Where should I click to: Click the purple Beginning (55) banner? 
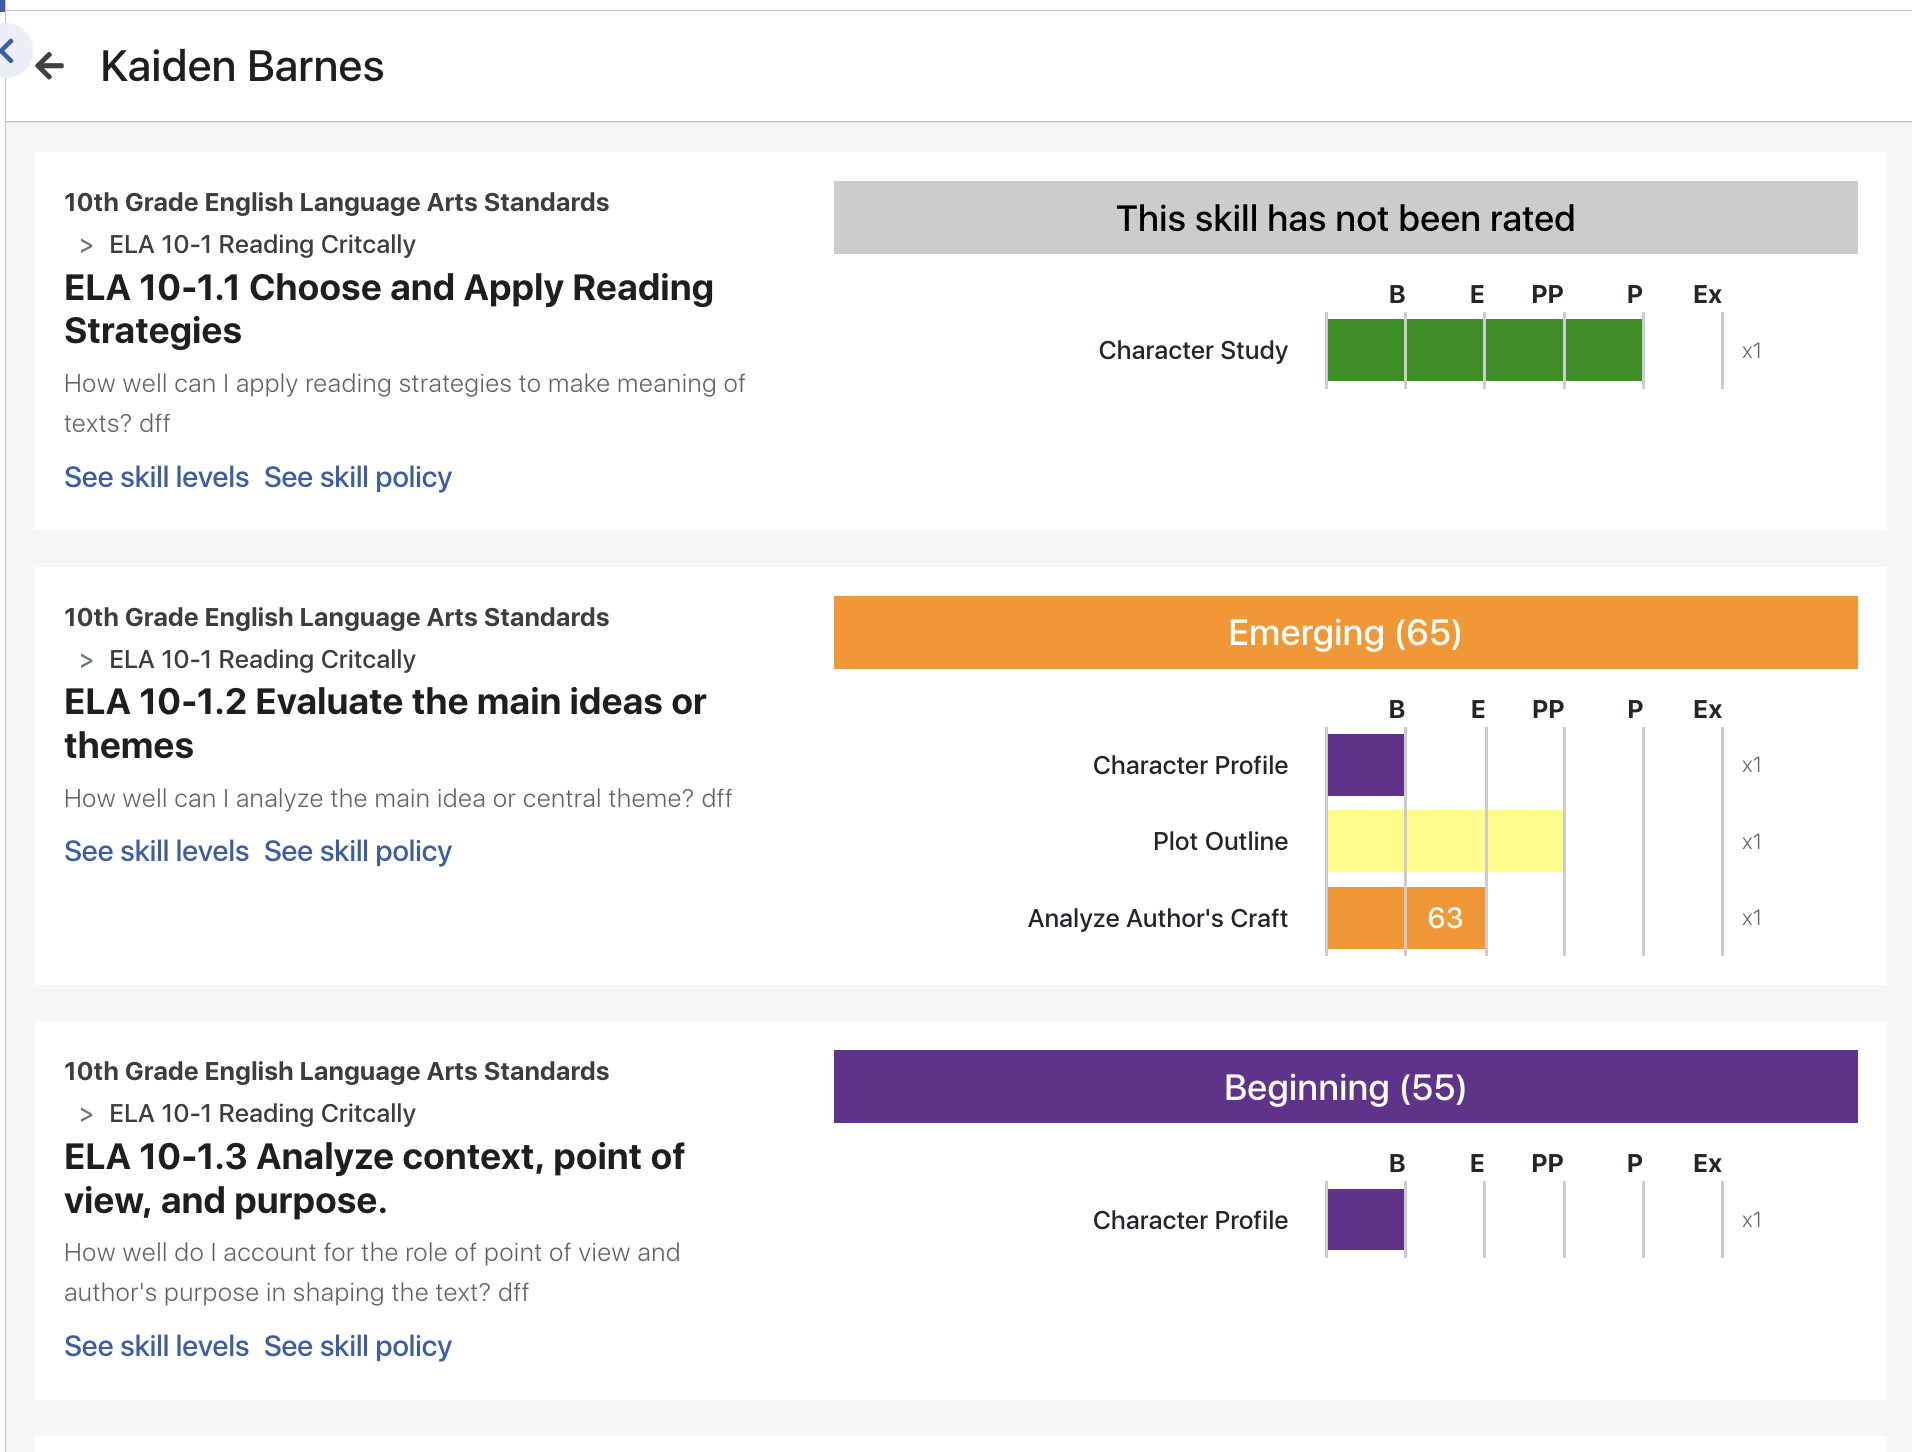coord(1345,1087)
